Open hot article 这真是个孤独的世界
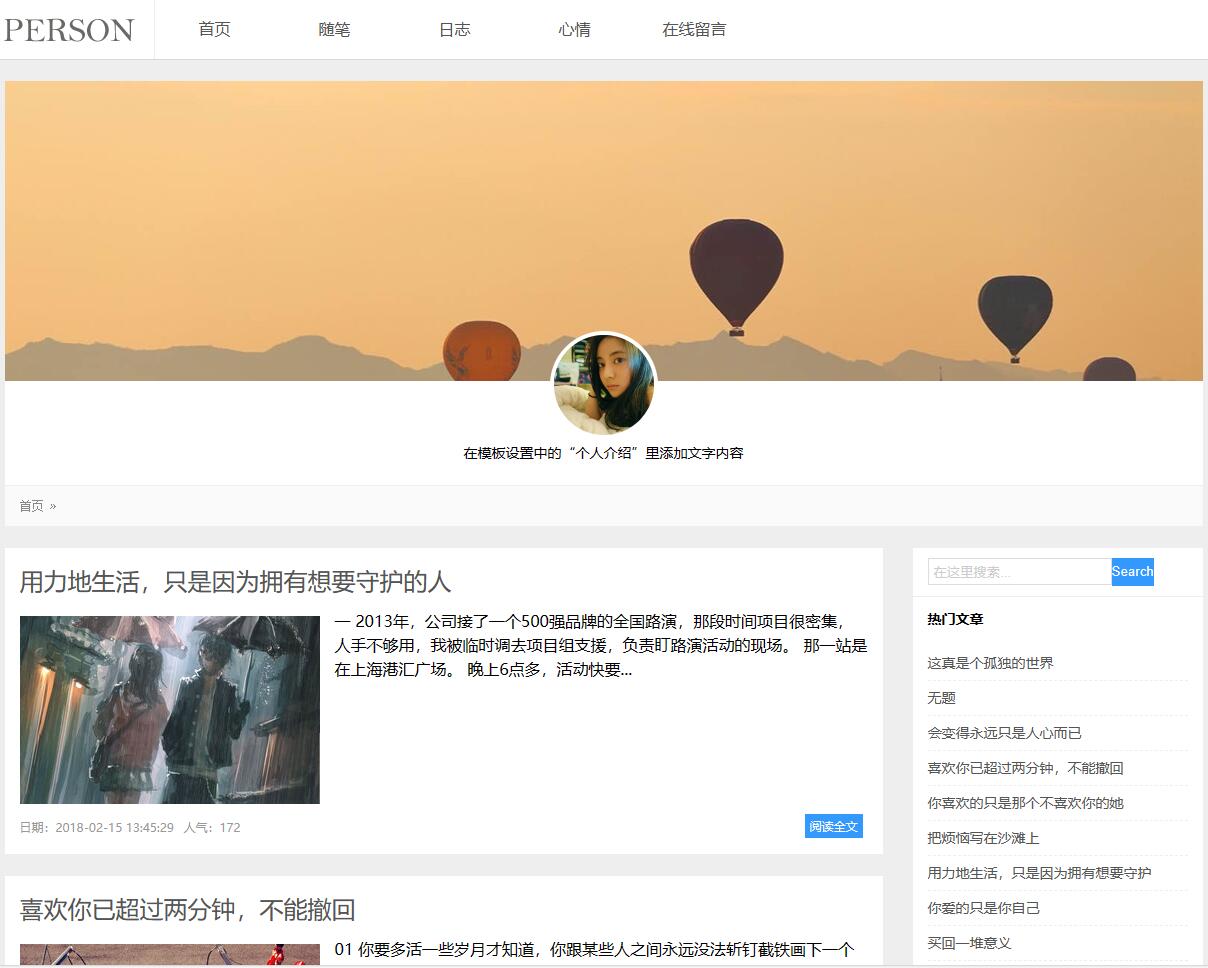This screenshot has width=1208, height=968. (990, 663)
